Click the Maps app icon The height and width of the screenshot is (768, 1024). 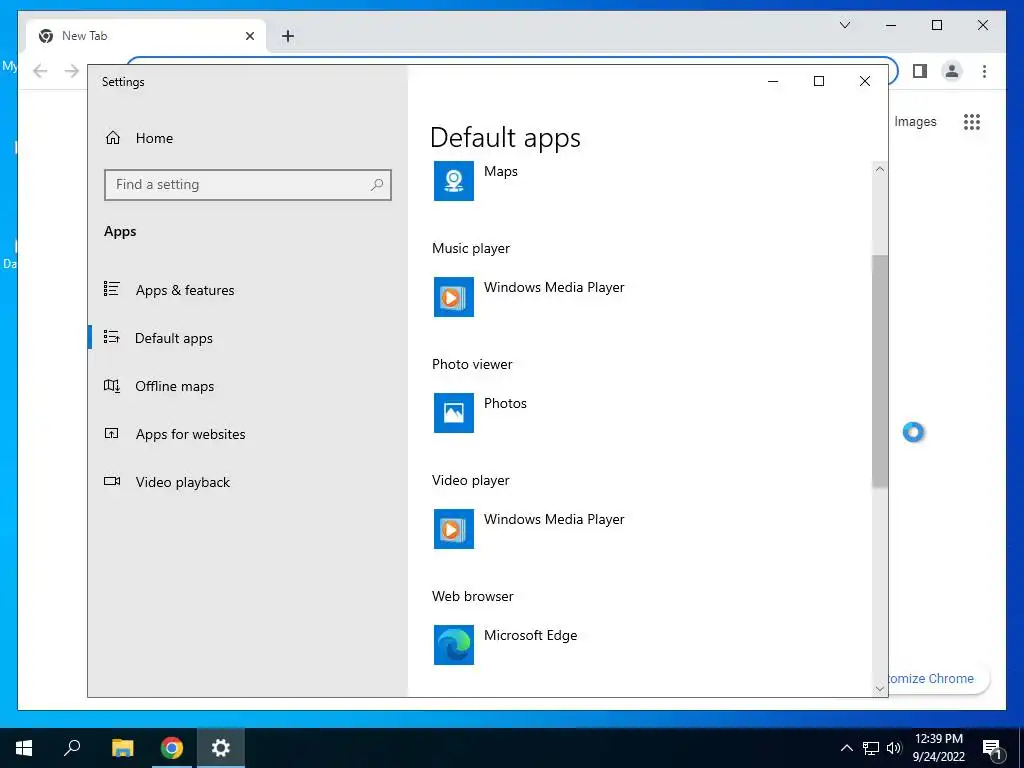[x=454, y=181]
